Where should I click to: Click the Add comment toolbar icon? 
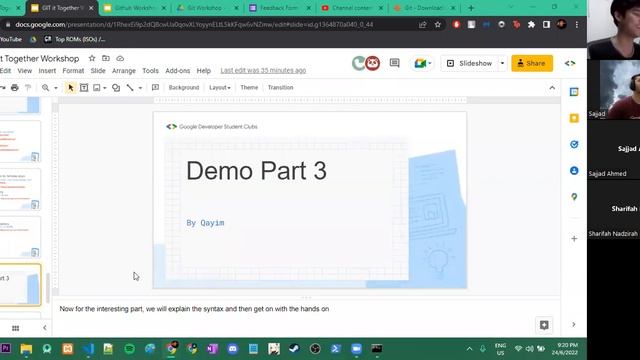coord(155,87)
